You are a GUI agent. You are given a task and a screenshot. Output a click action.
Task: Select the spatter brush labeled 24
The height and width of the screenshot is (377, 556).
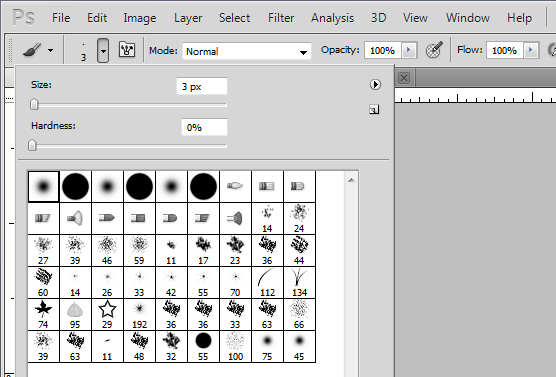click(299, 218)
